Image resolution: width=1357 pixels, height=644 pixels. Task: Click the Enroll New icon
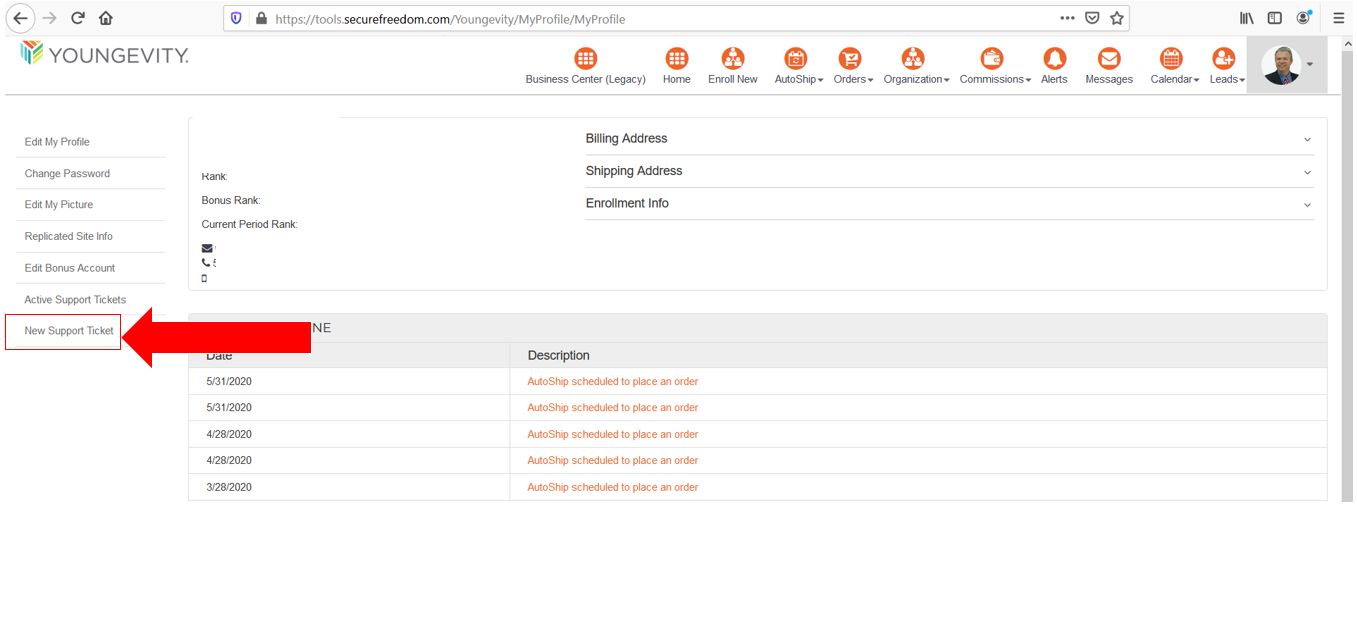click(733, 59)
